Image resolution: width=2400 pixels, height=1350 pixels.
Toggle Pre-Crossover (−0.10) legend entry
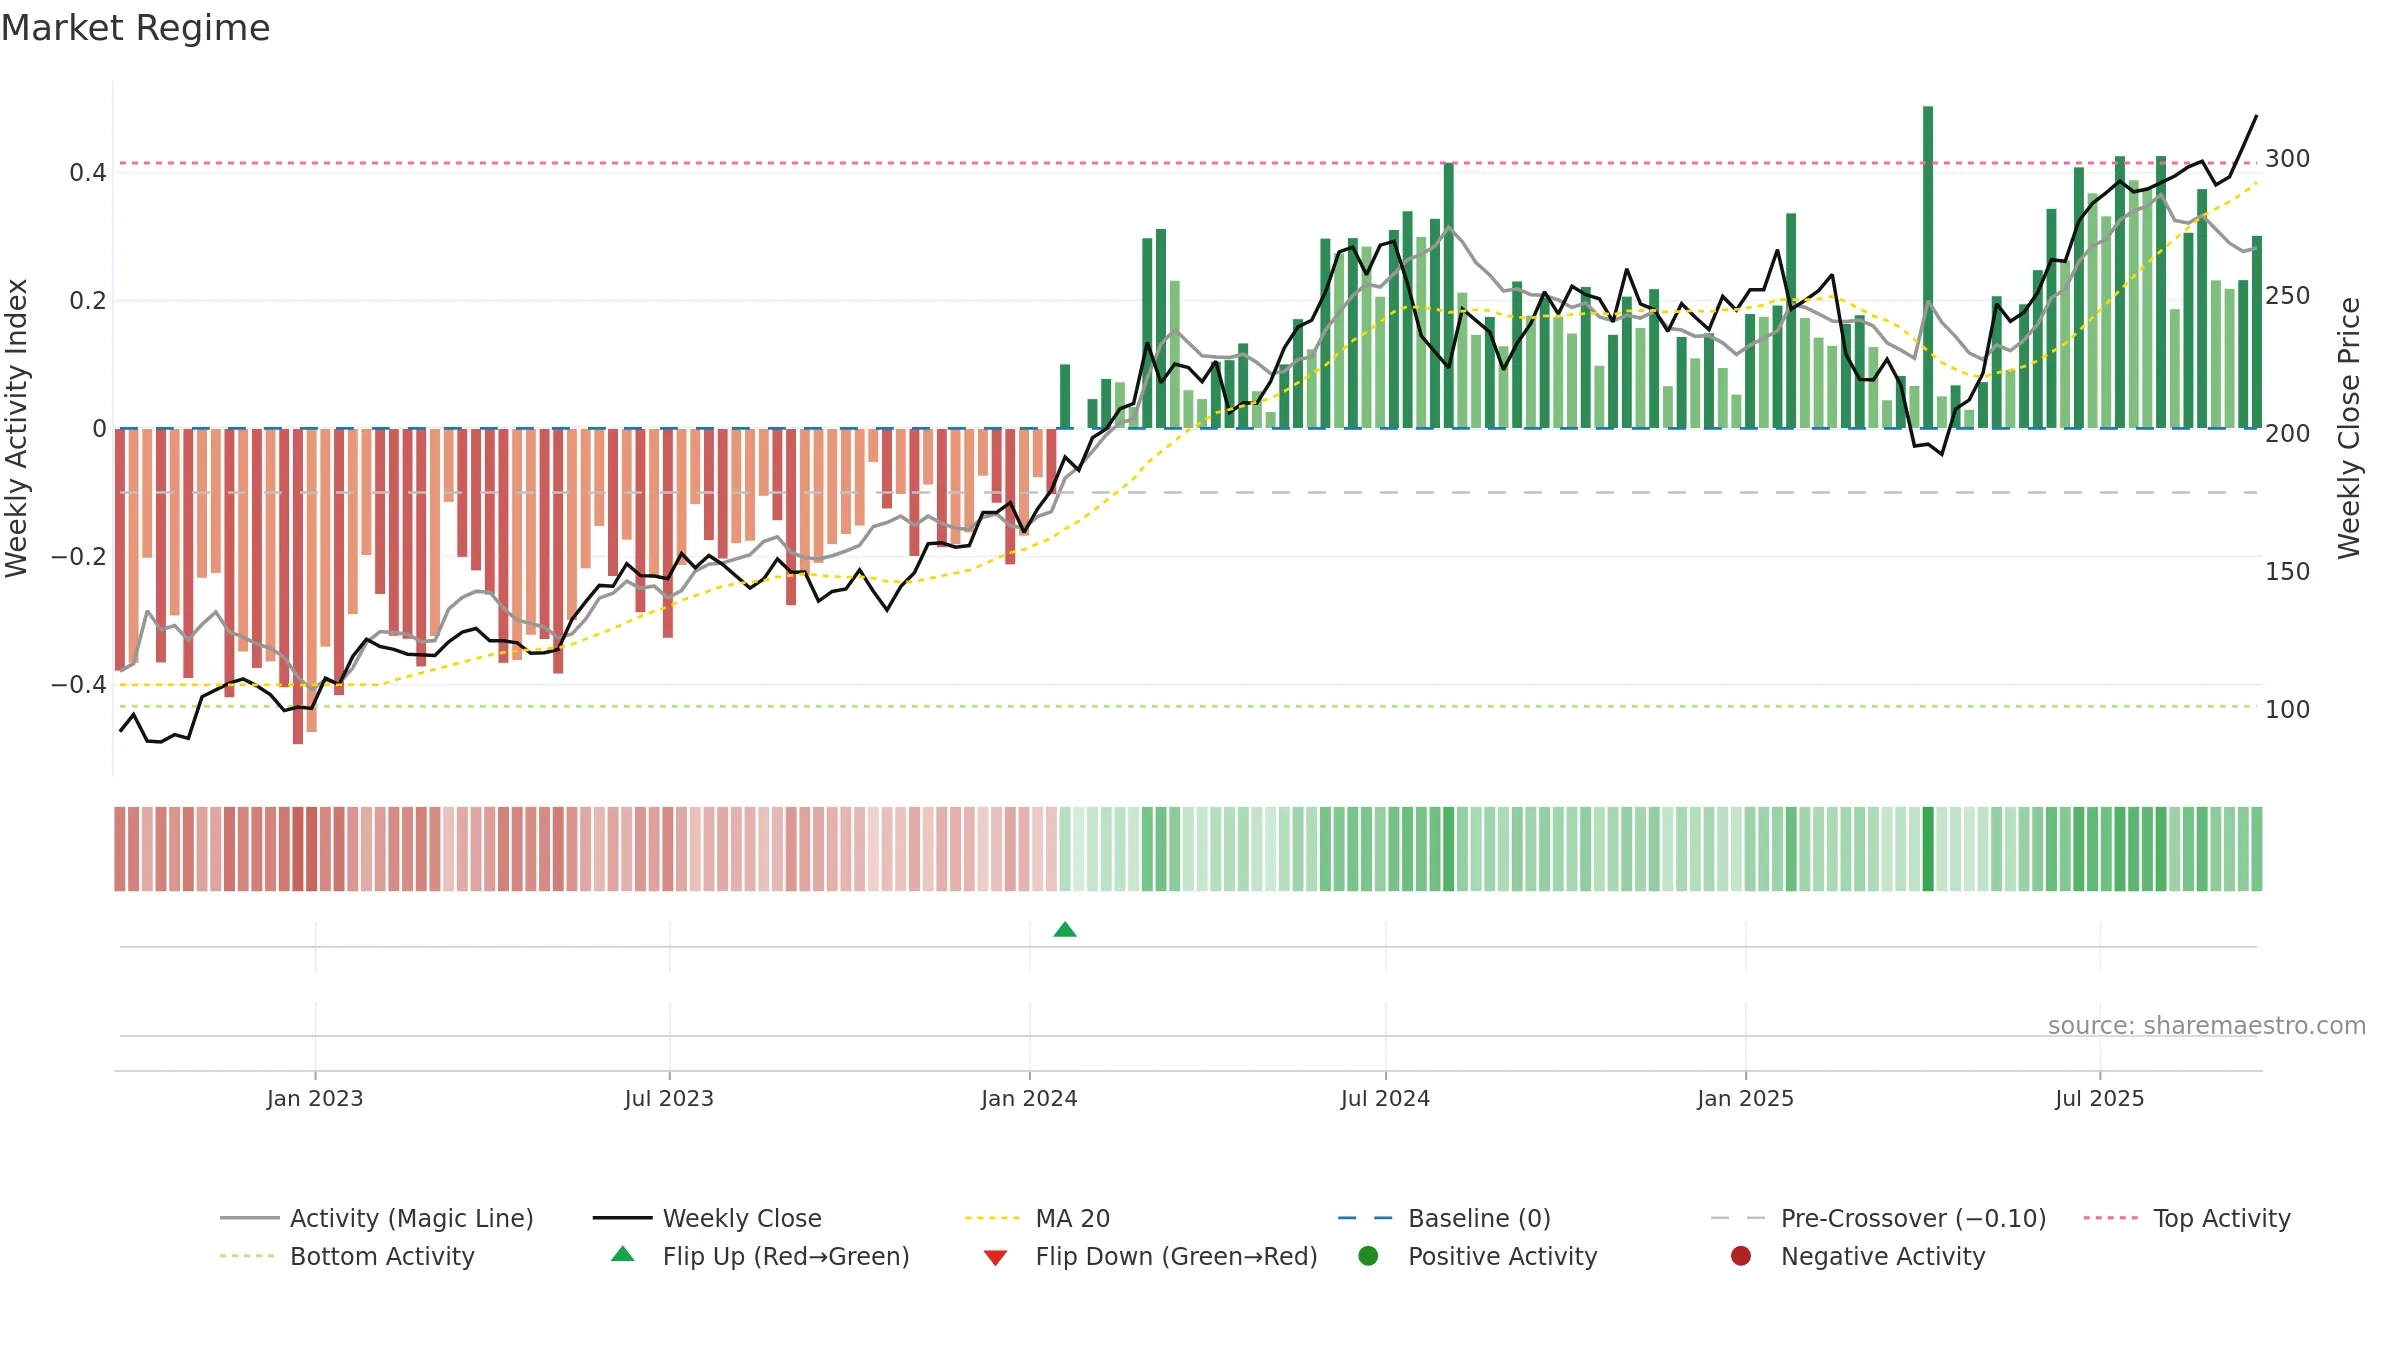click(1878, 1218)
